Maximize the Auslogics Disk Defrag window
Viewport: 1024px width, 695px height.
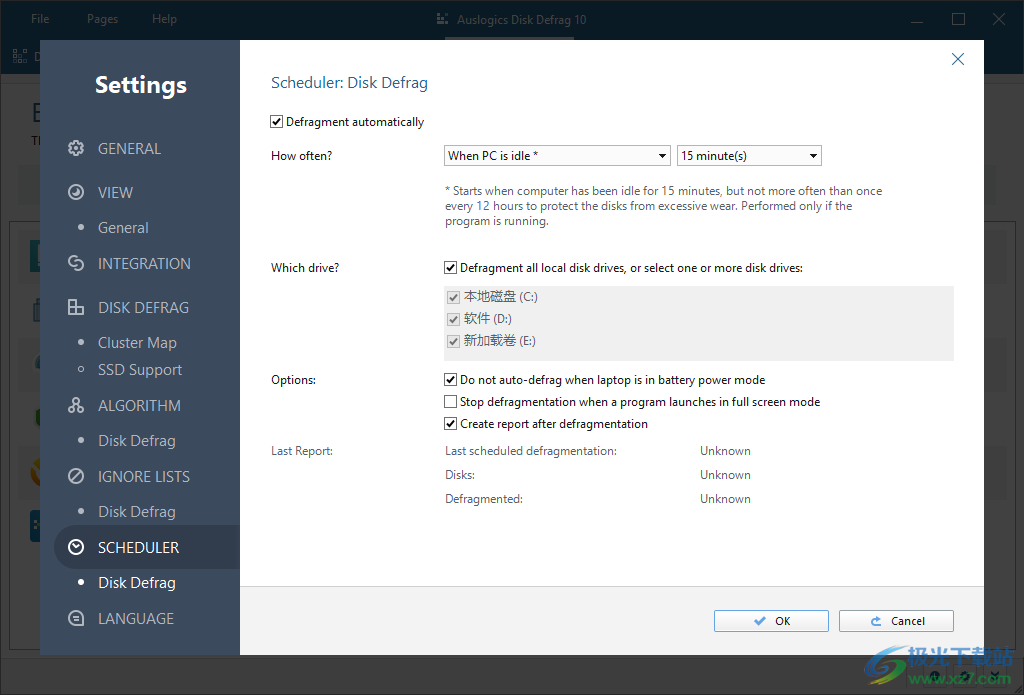958,20
